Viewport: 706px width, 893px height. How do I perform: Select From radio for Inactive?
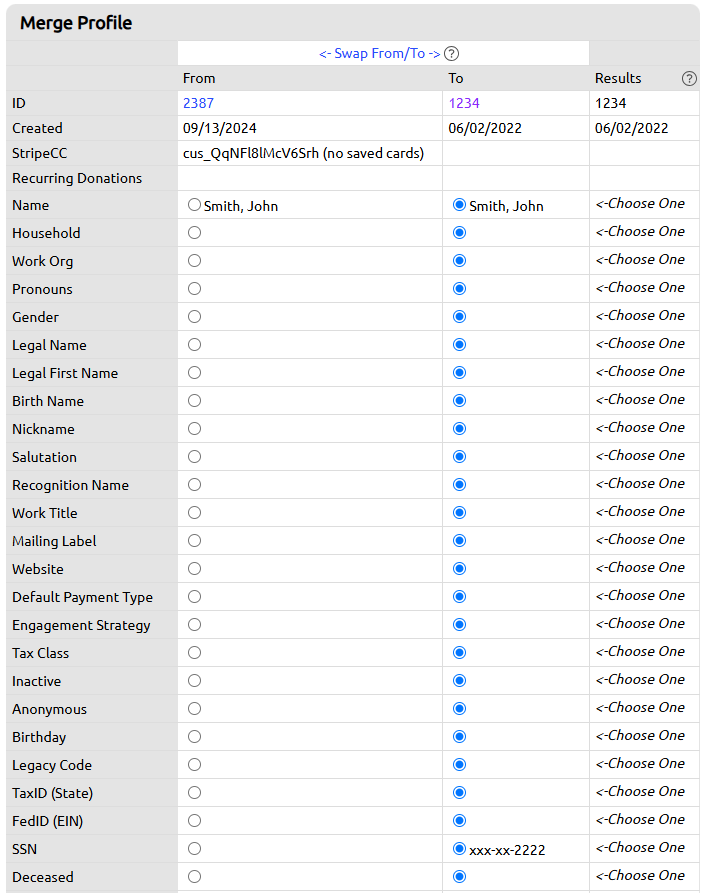click(x=195, y=681)
